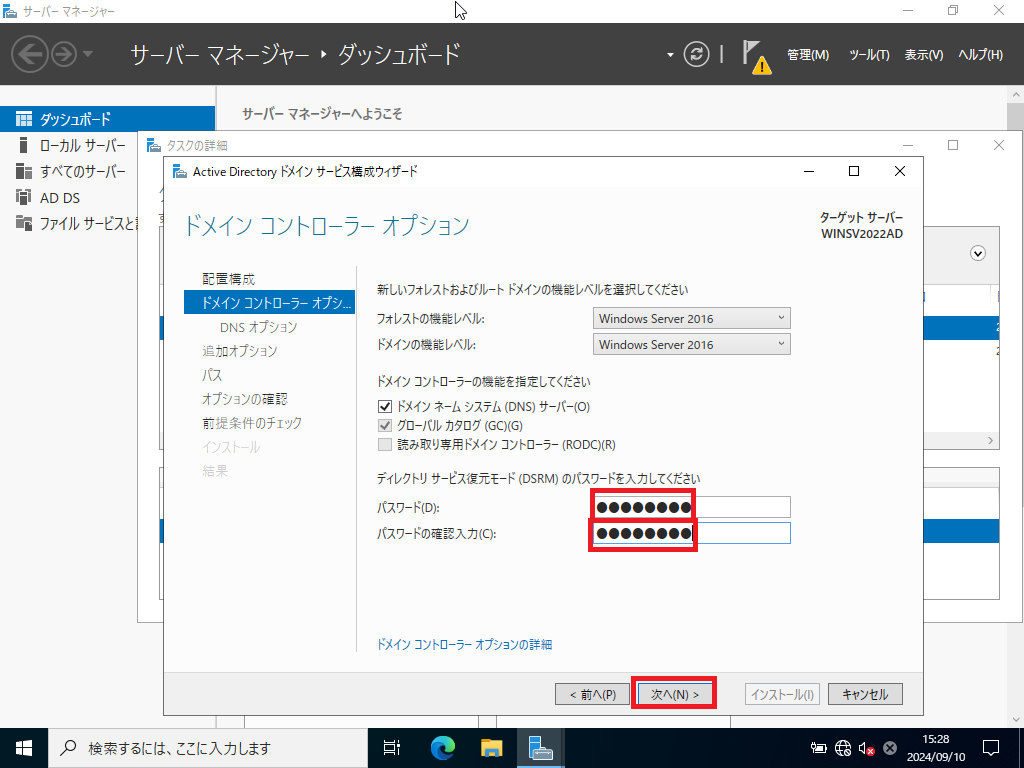Click the taskbar search box
The width and height of the screenshot is (1024, 768).
208,748
